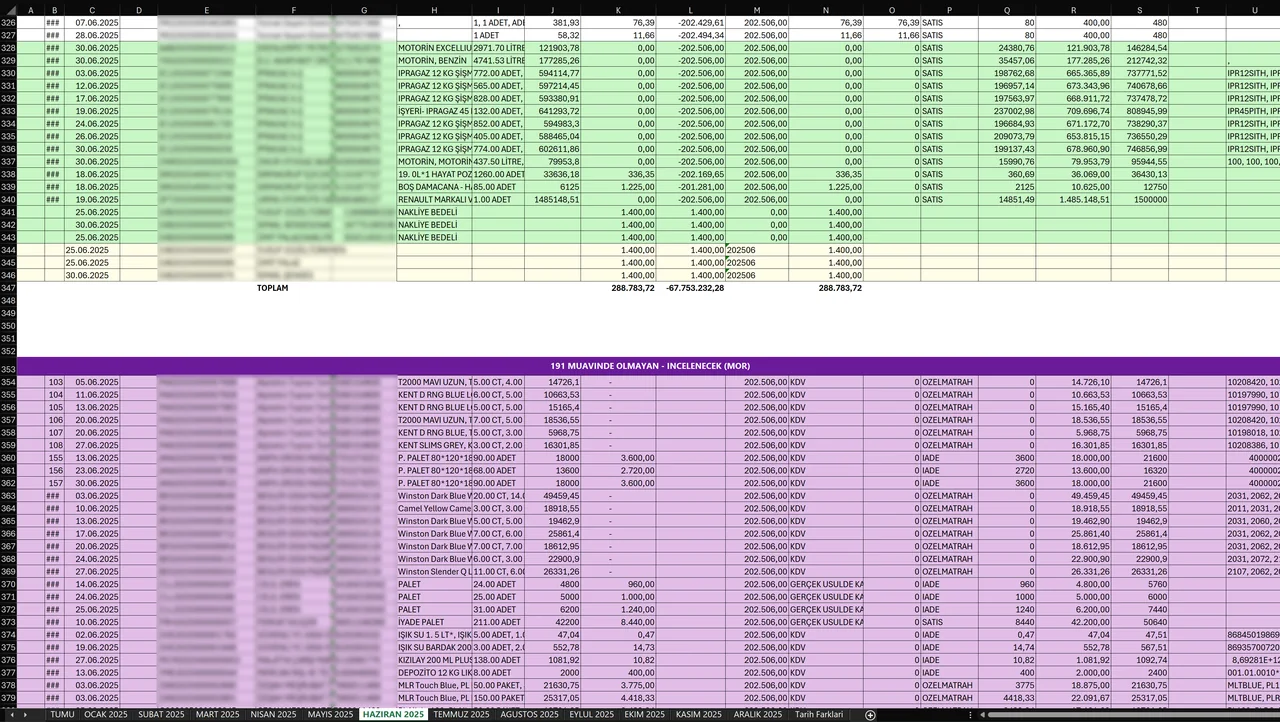Select the MART 2025 sheet tab

pyautogui.click(x=217, y=715)
